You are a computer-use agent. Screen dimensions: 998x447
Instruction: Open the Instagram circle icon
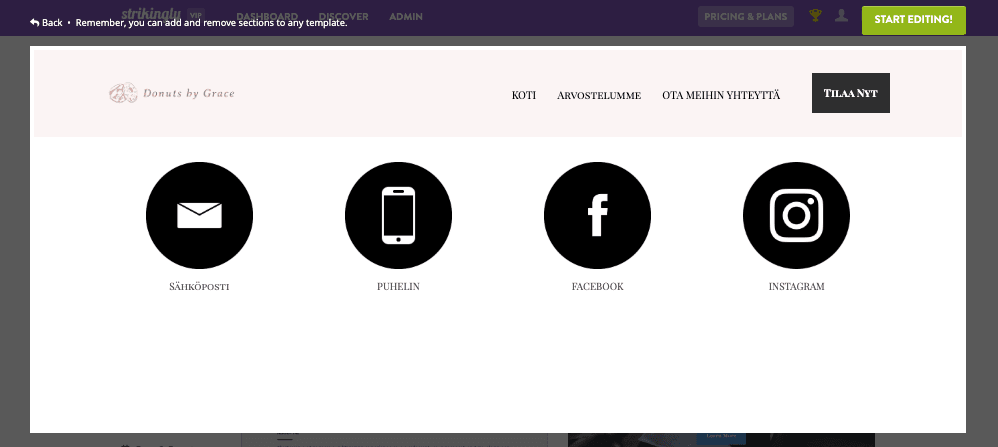click(x=796, y=215)
